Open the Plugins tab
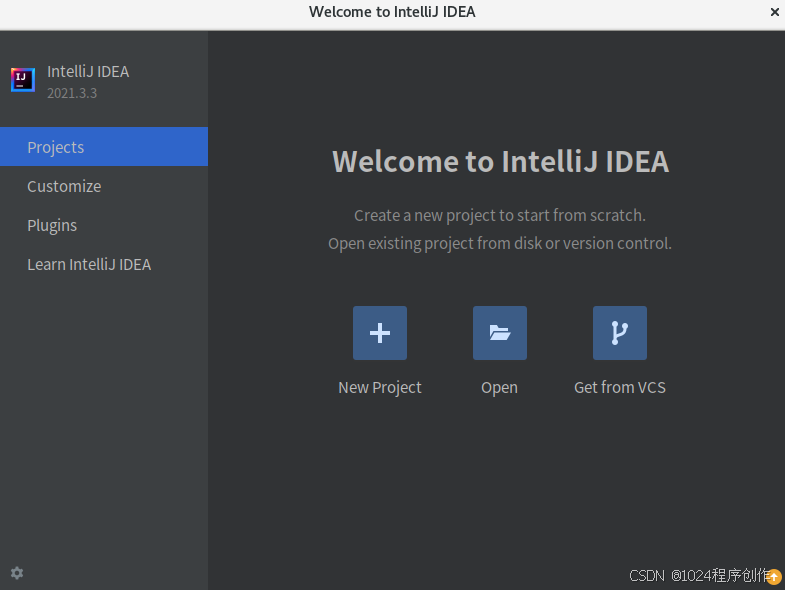785x590 pixels. [x=104, y=225]
